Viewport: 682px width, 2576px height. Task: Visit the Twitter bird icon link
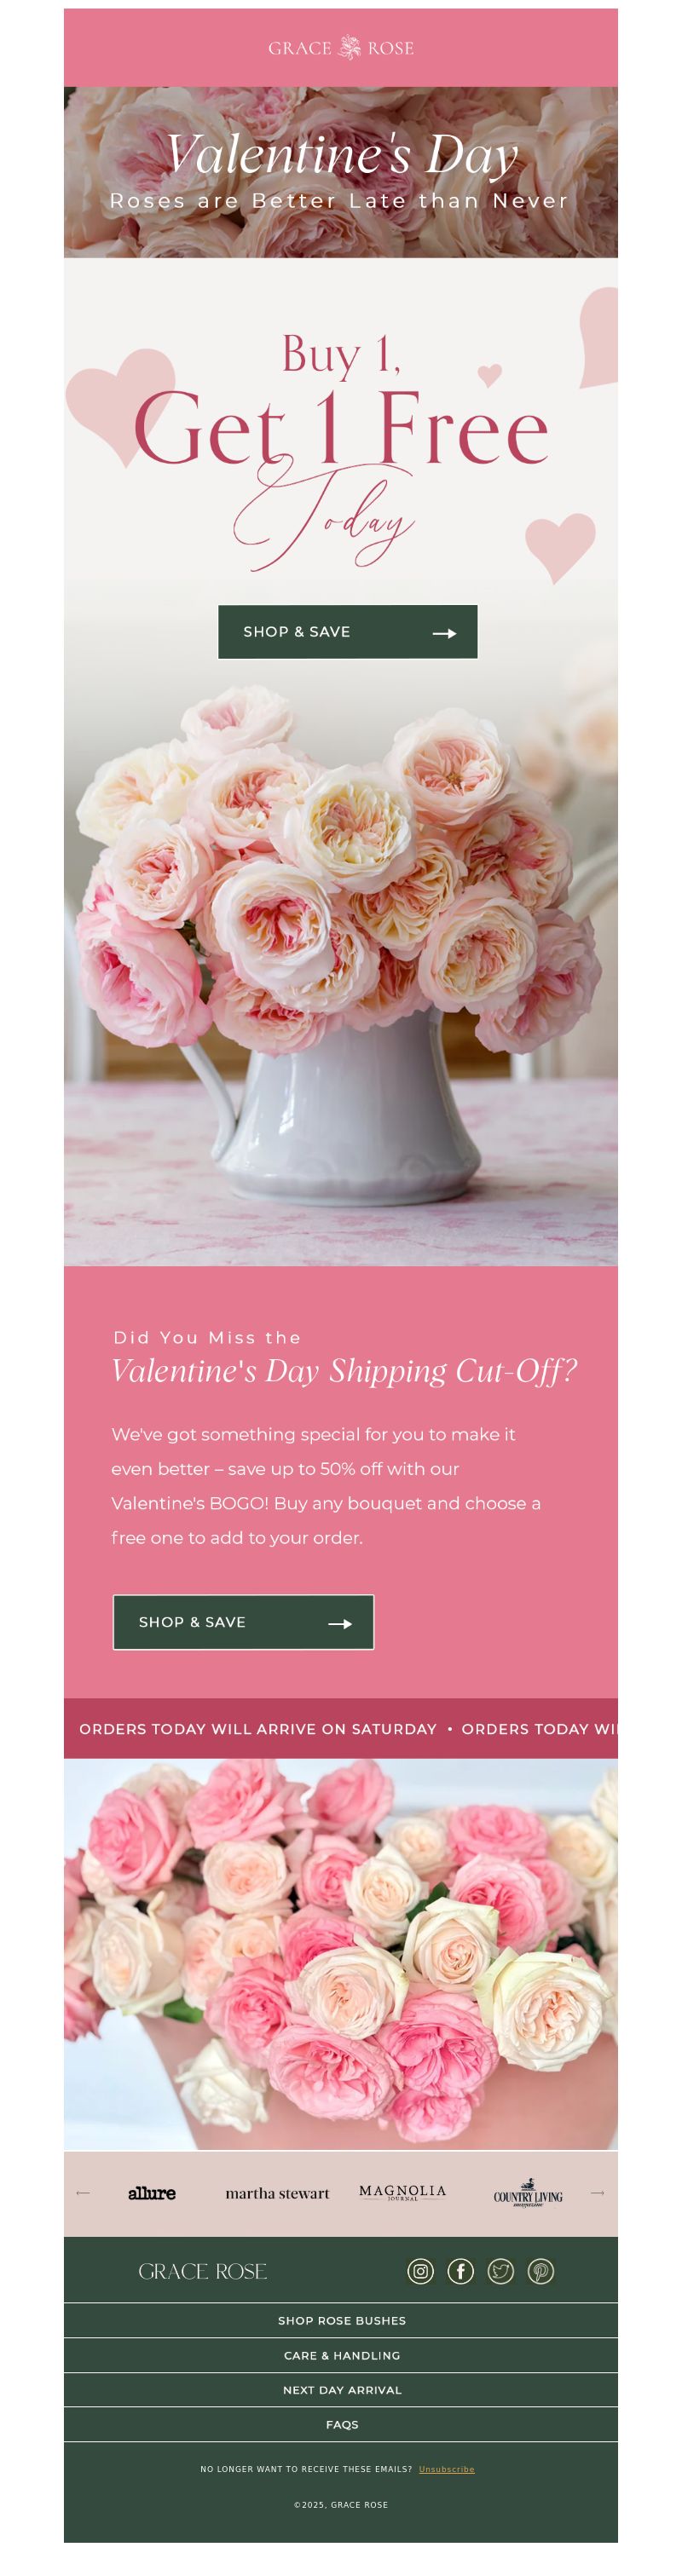point(500,2271)
